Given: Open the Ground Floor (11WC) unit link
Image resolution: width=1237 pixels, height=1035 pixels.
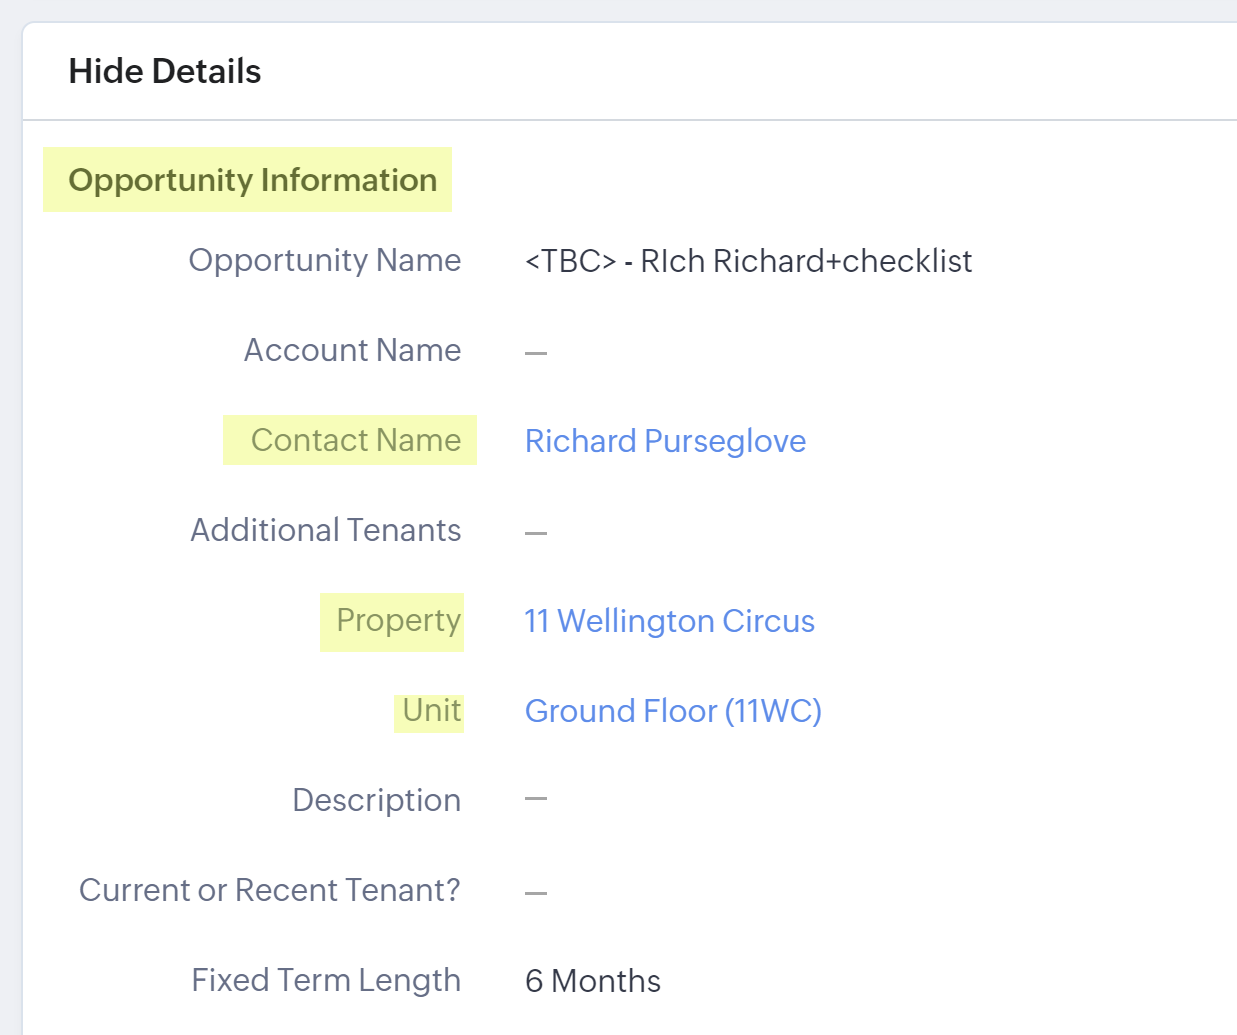Looking at the screenshot, I should (x=673, y=711).
